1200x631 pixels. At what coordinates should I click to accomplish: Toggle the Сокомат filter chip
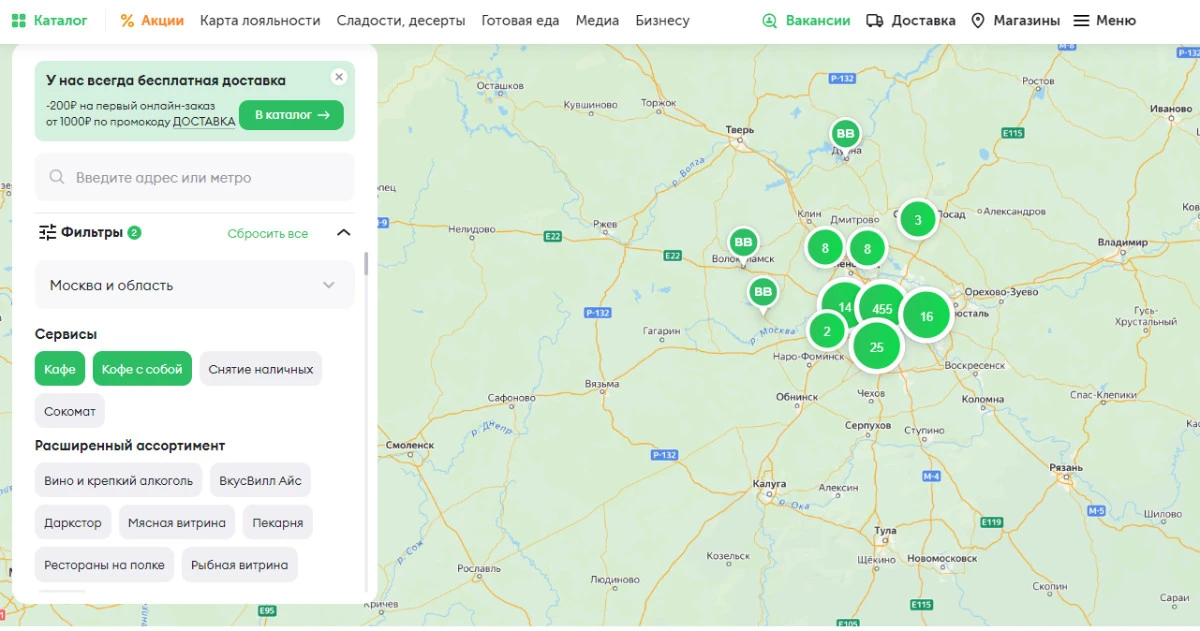pos(70,411)
